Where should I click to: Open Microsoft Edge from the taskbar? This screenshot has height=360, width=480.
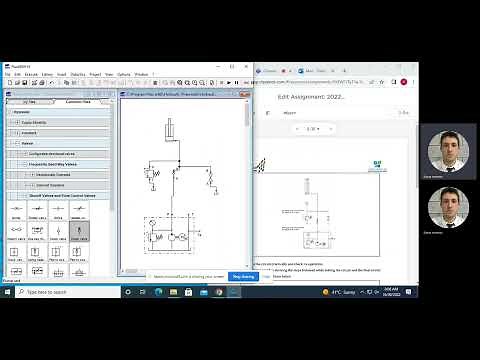point(158,292)
